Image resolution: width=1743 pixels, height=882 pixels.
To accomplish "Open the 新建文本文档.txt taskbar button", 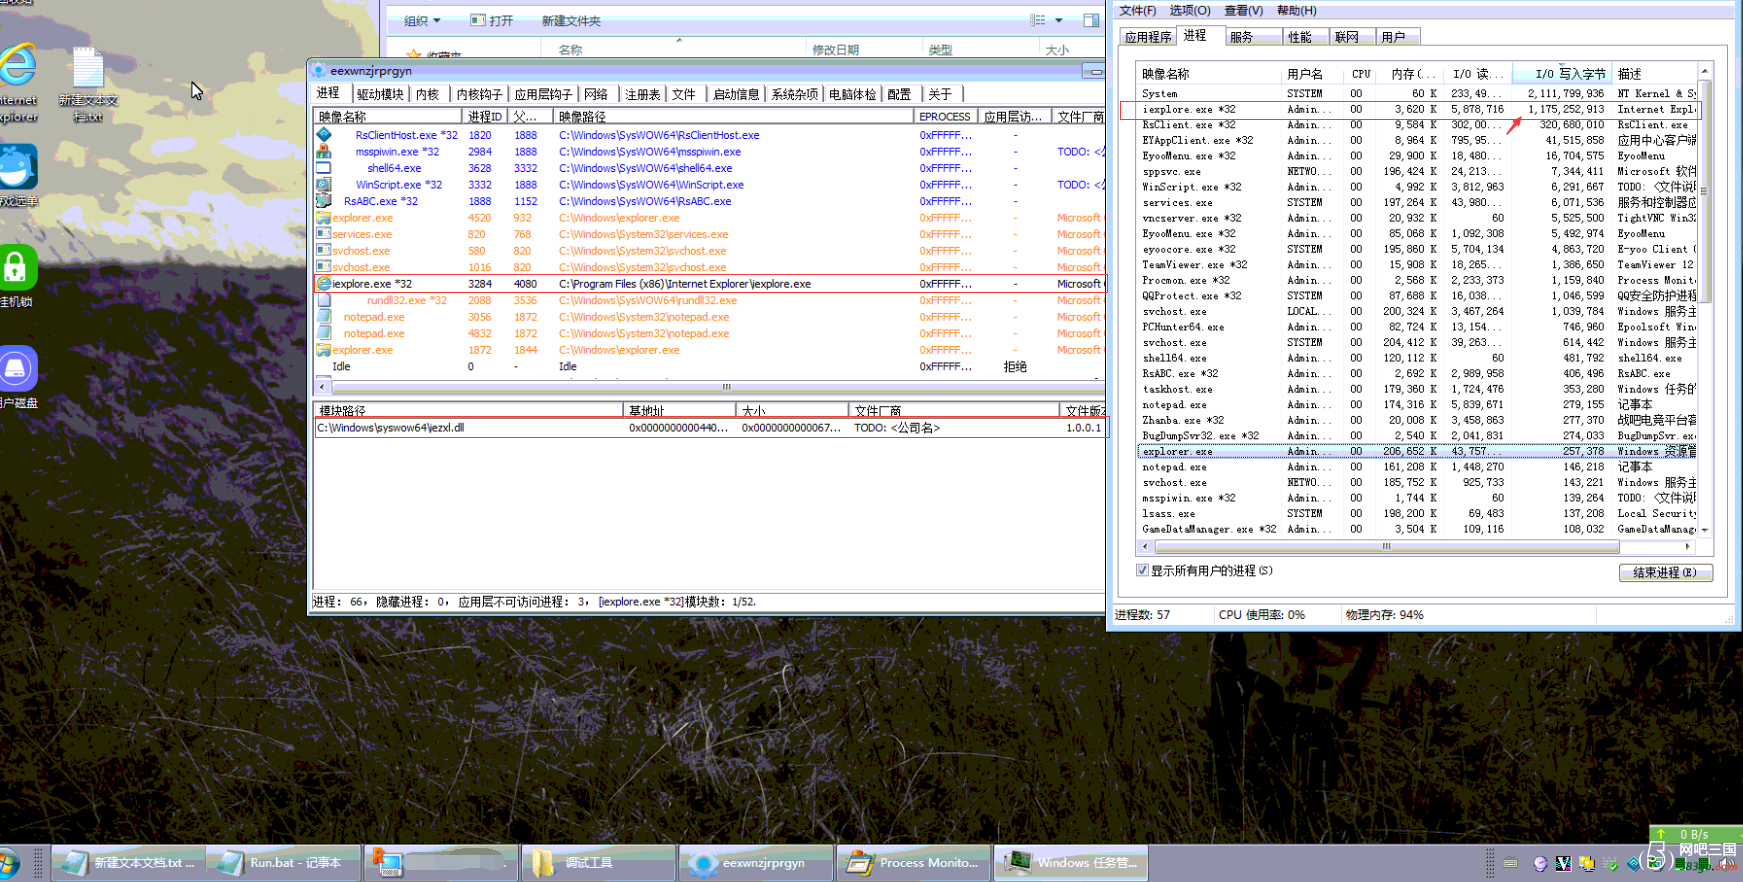I will [x=128, y=863].
